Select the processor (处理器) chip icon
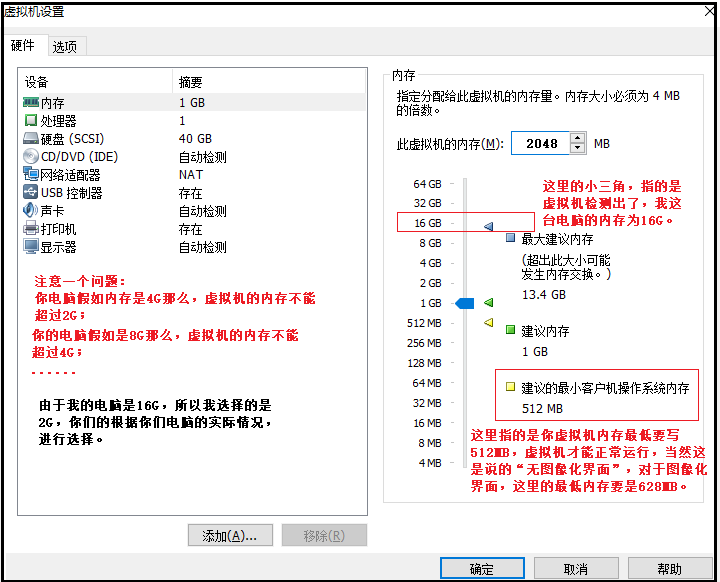Viewport: 720px width, 582px height. (x=31, y=120)
